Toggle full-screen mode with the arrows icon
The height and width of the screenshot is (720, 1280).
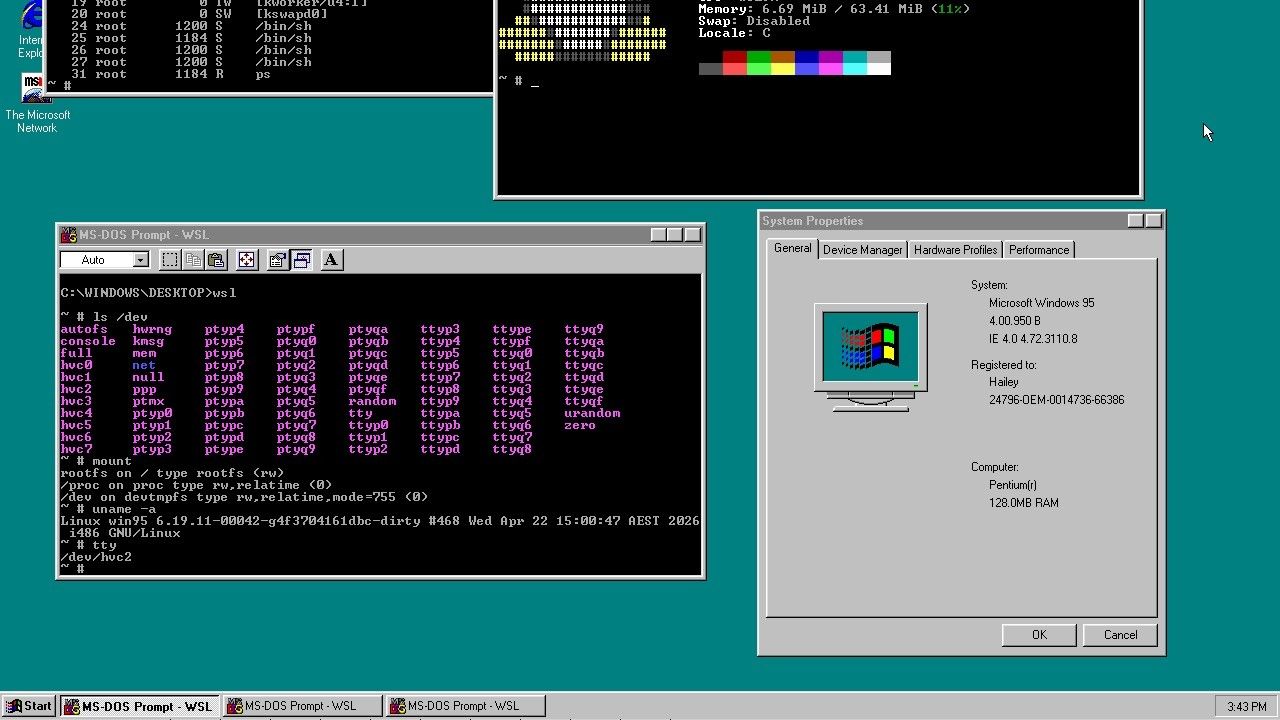(x=246, y=260)
